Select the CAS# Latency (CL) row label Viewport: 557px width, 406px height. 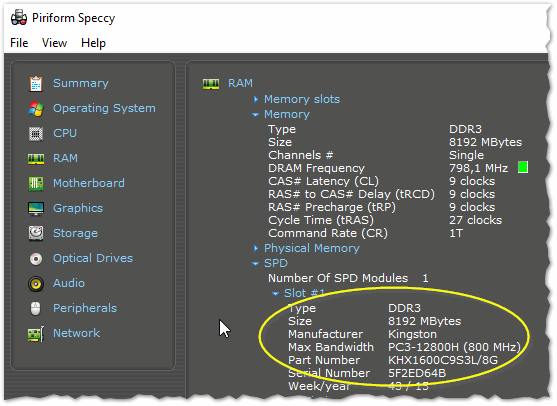(324, 181)
